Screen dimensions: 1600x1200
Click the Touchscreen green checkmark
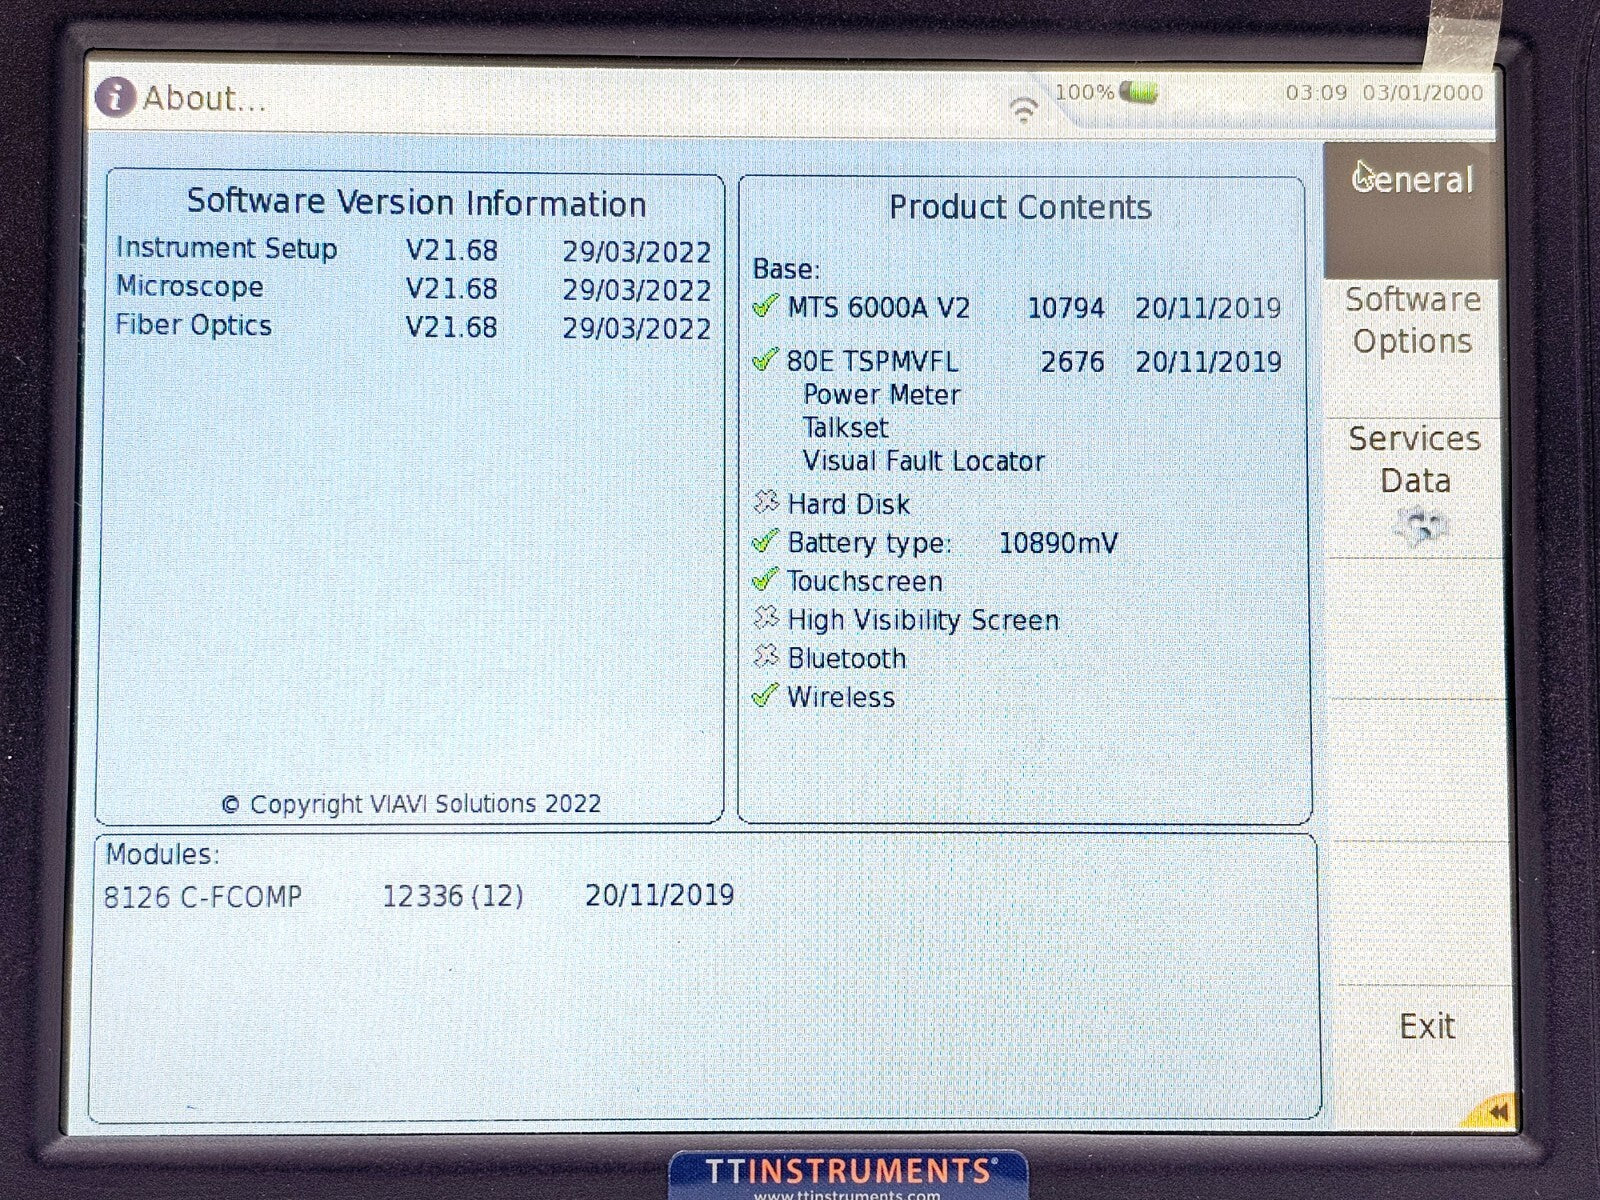[765, 580]
